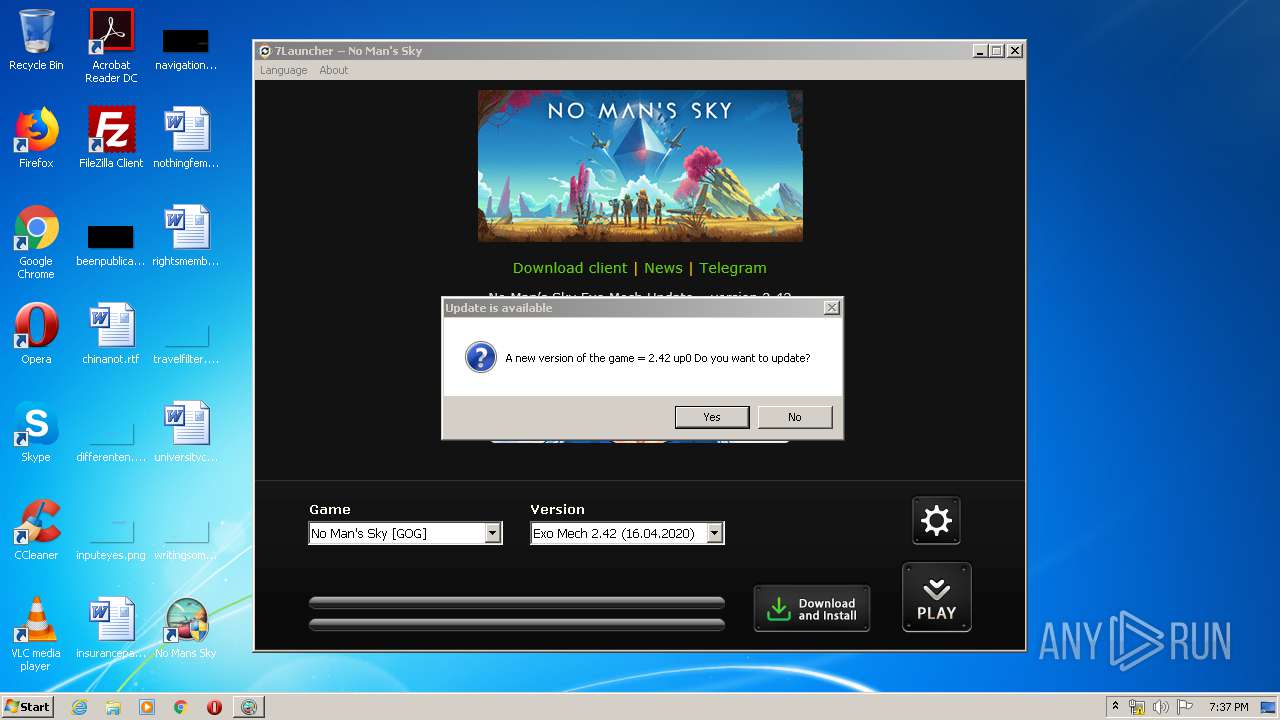Follow the Download client link
Screen dimensions: 1280x720
[x=570, y=268]
